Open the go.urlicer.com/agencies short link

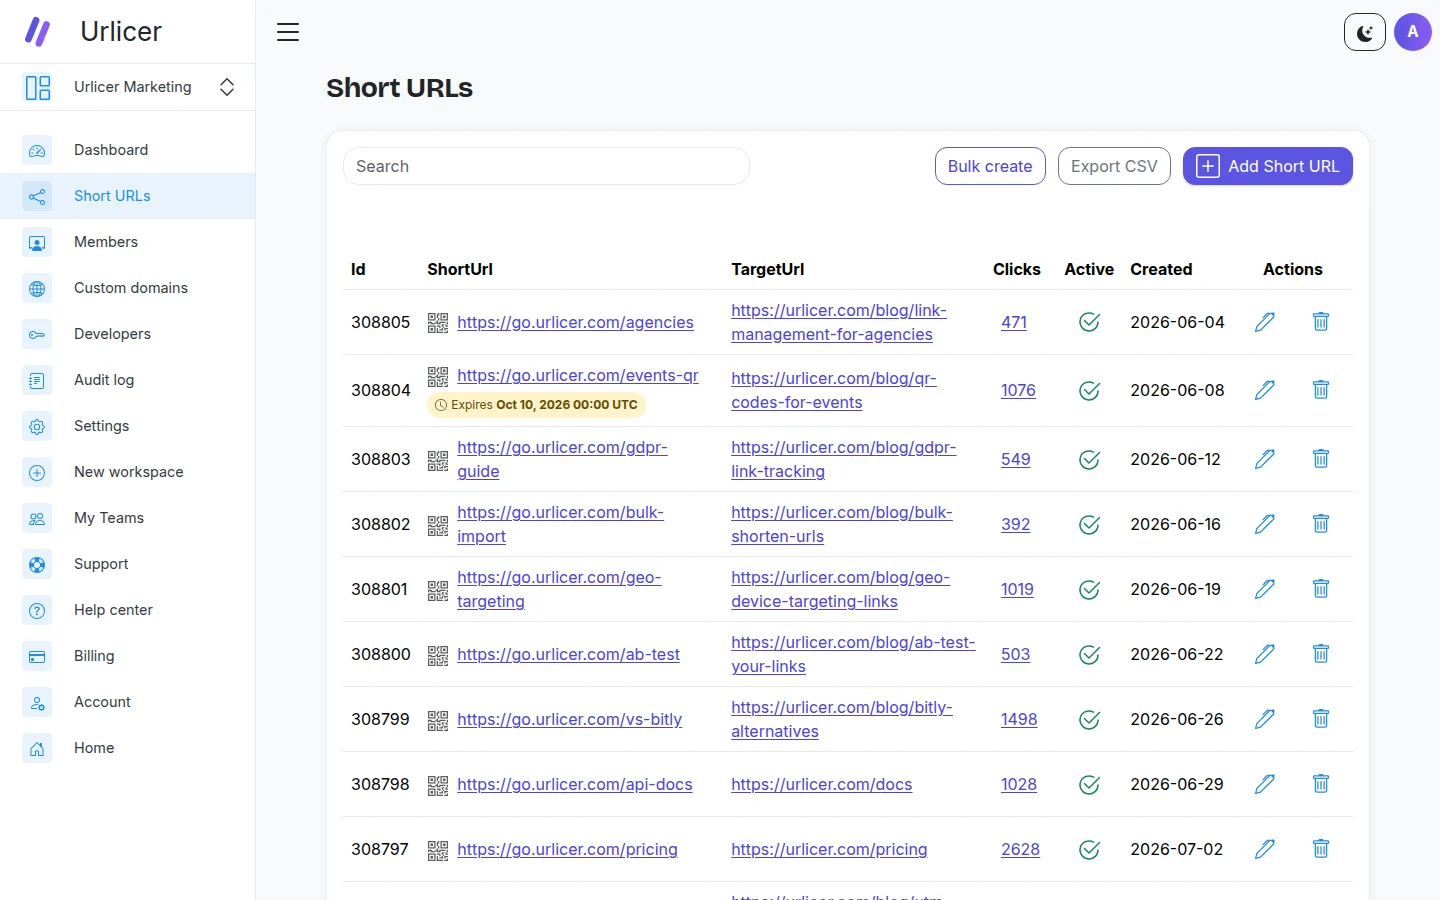(x=575, y=322)
